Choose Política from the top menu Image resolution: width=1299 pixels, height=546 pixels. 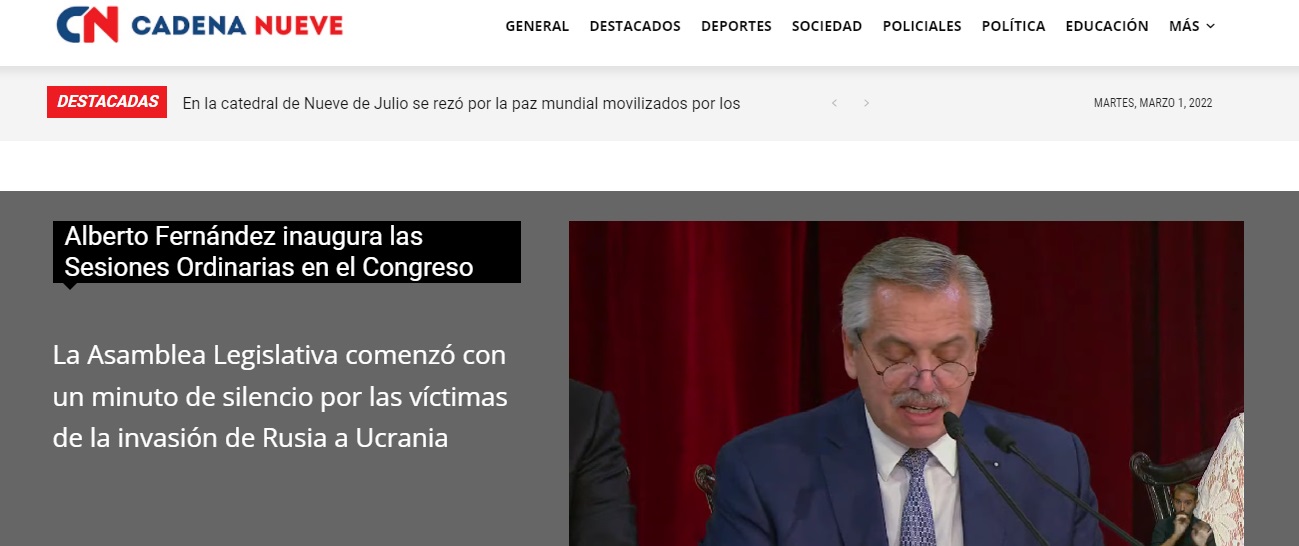click(x=1013, y=27)
